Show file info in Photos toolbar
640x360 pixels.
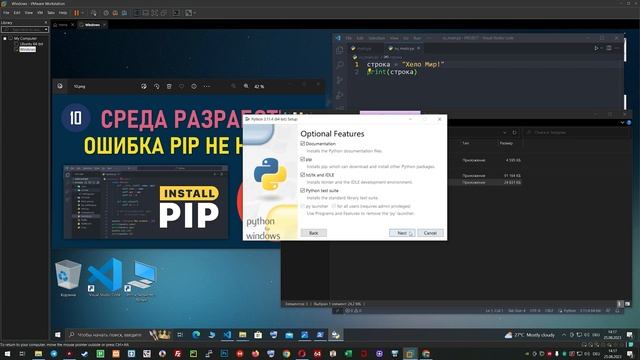(194, 87)
